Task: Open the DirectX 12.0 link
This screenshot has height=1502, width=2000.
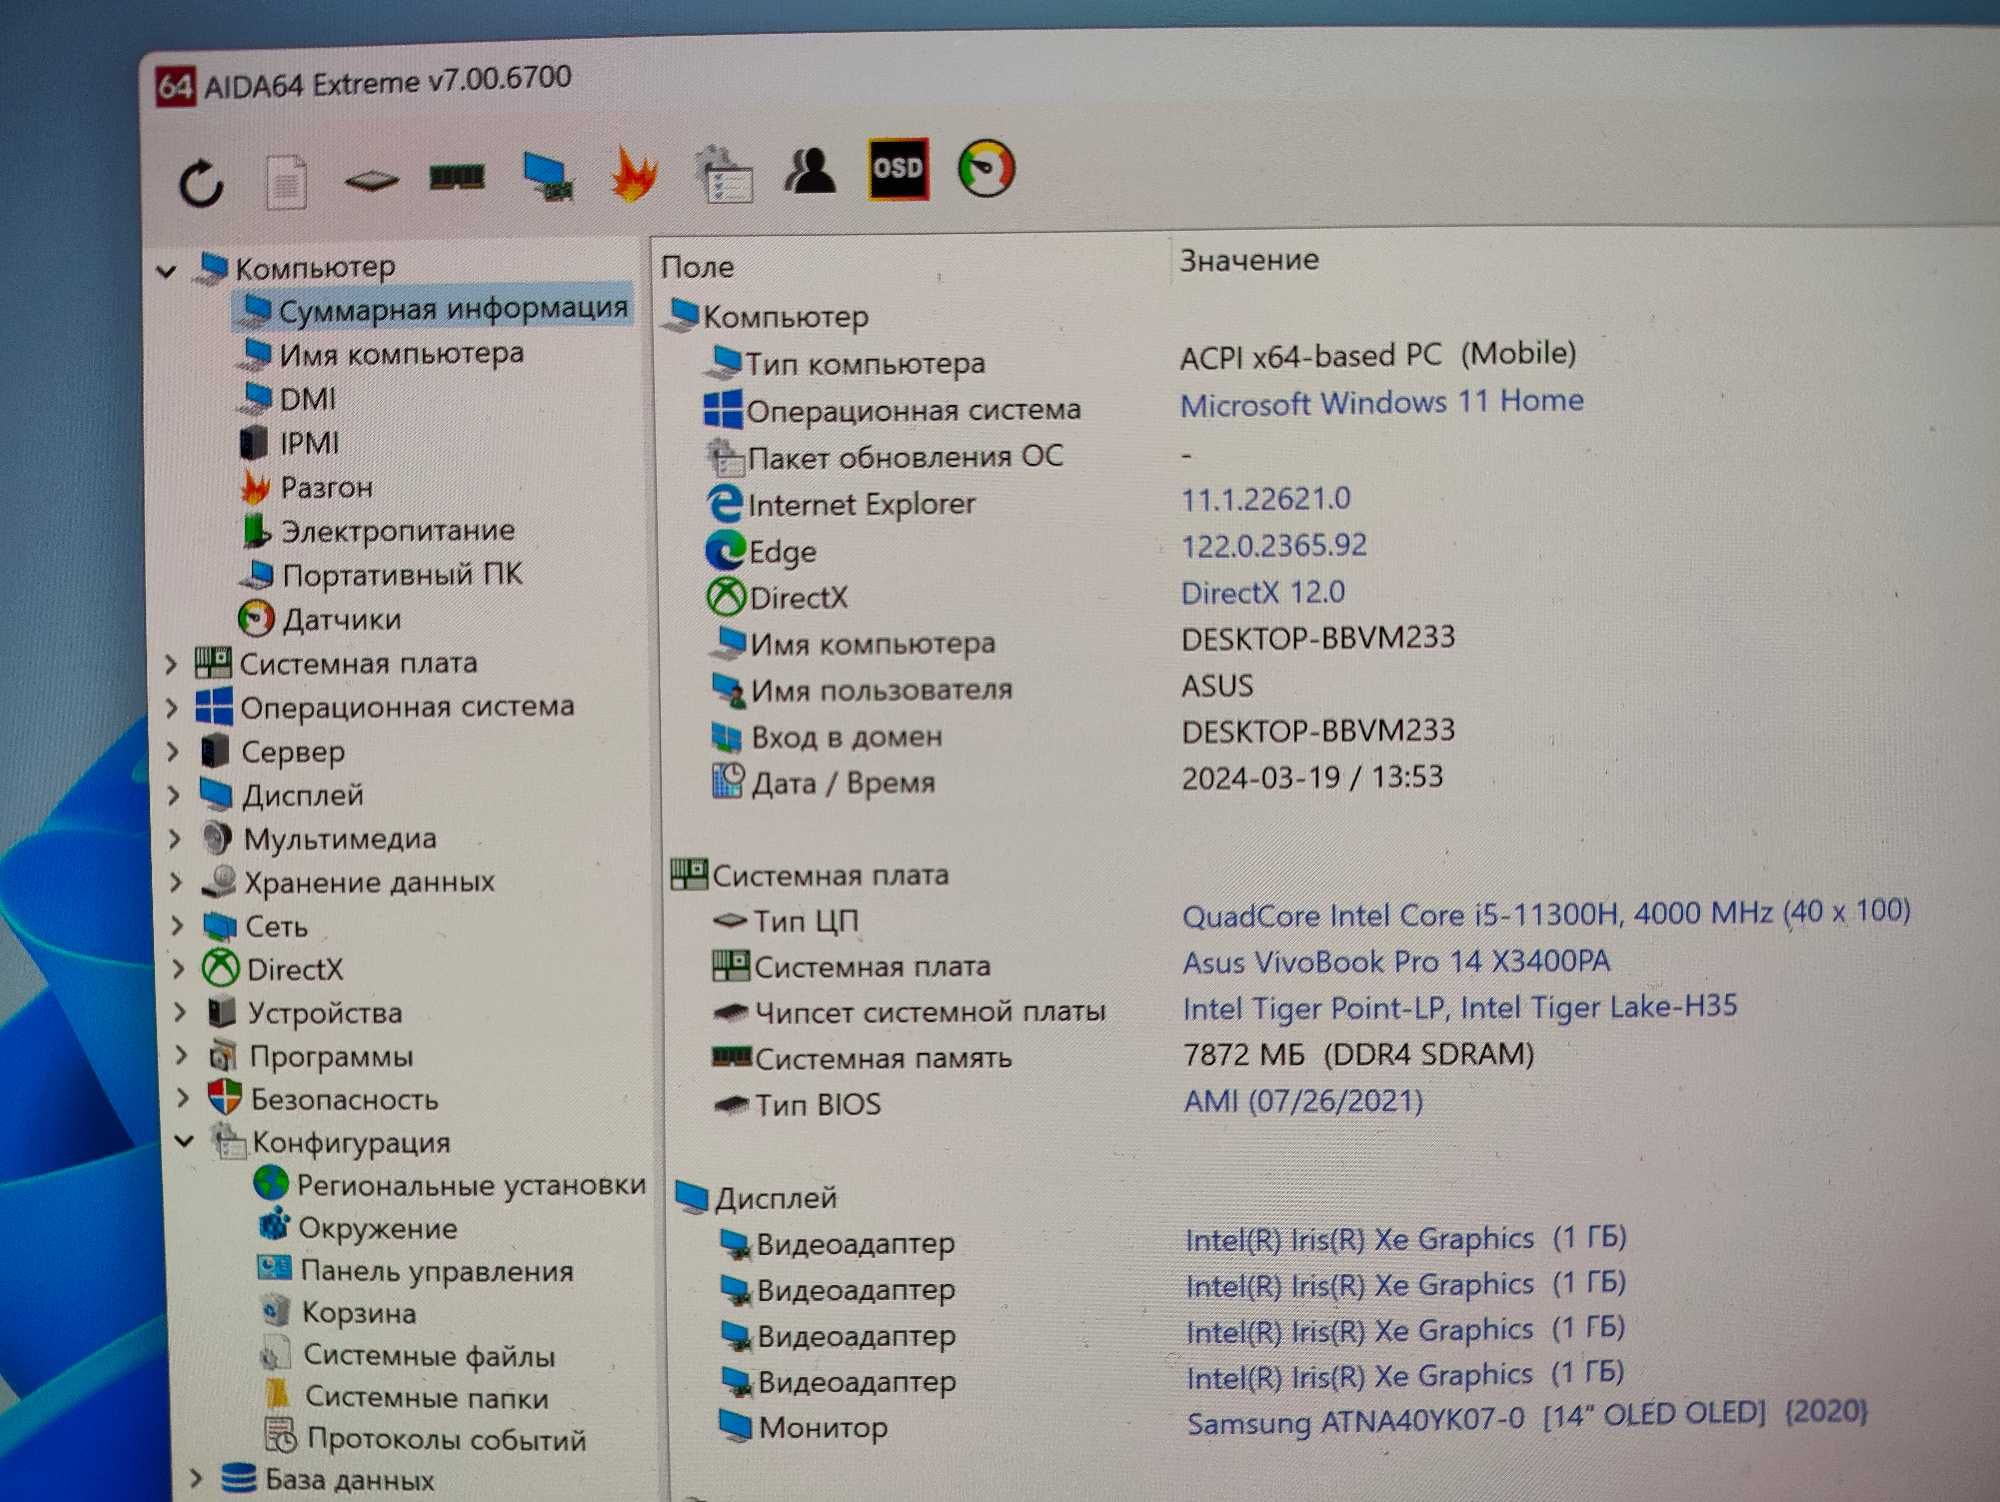Action: (x=1263, y=592)
